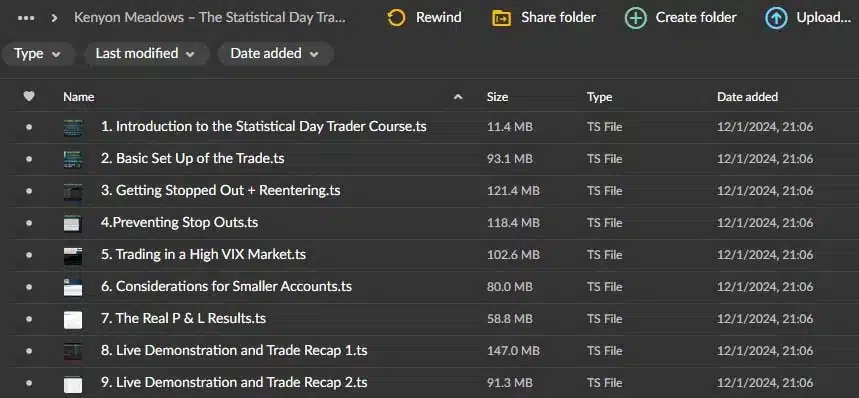Viewport: 859px width, 398px height.
Task: Click the 11.4 MB size value
Action: coord(509,127)
